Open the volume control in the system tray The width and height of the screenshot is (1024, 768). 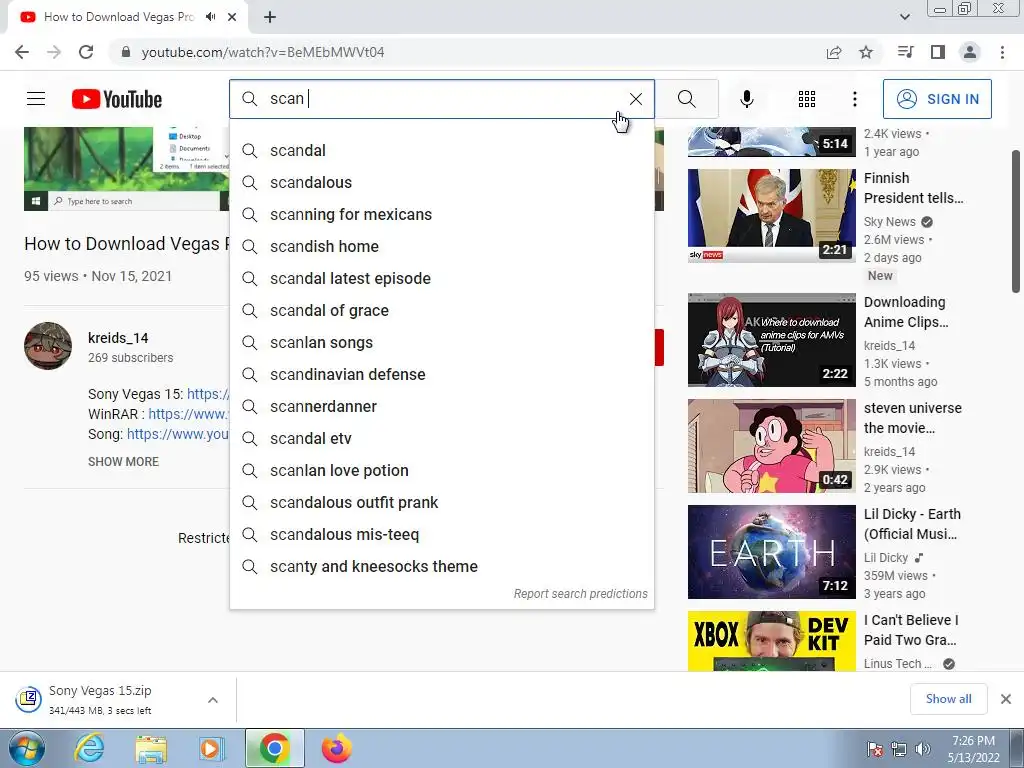[x=923, y=749]
